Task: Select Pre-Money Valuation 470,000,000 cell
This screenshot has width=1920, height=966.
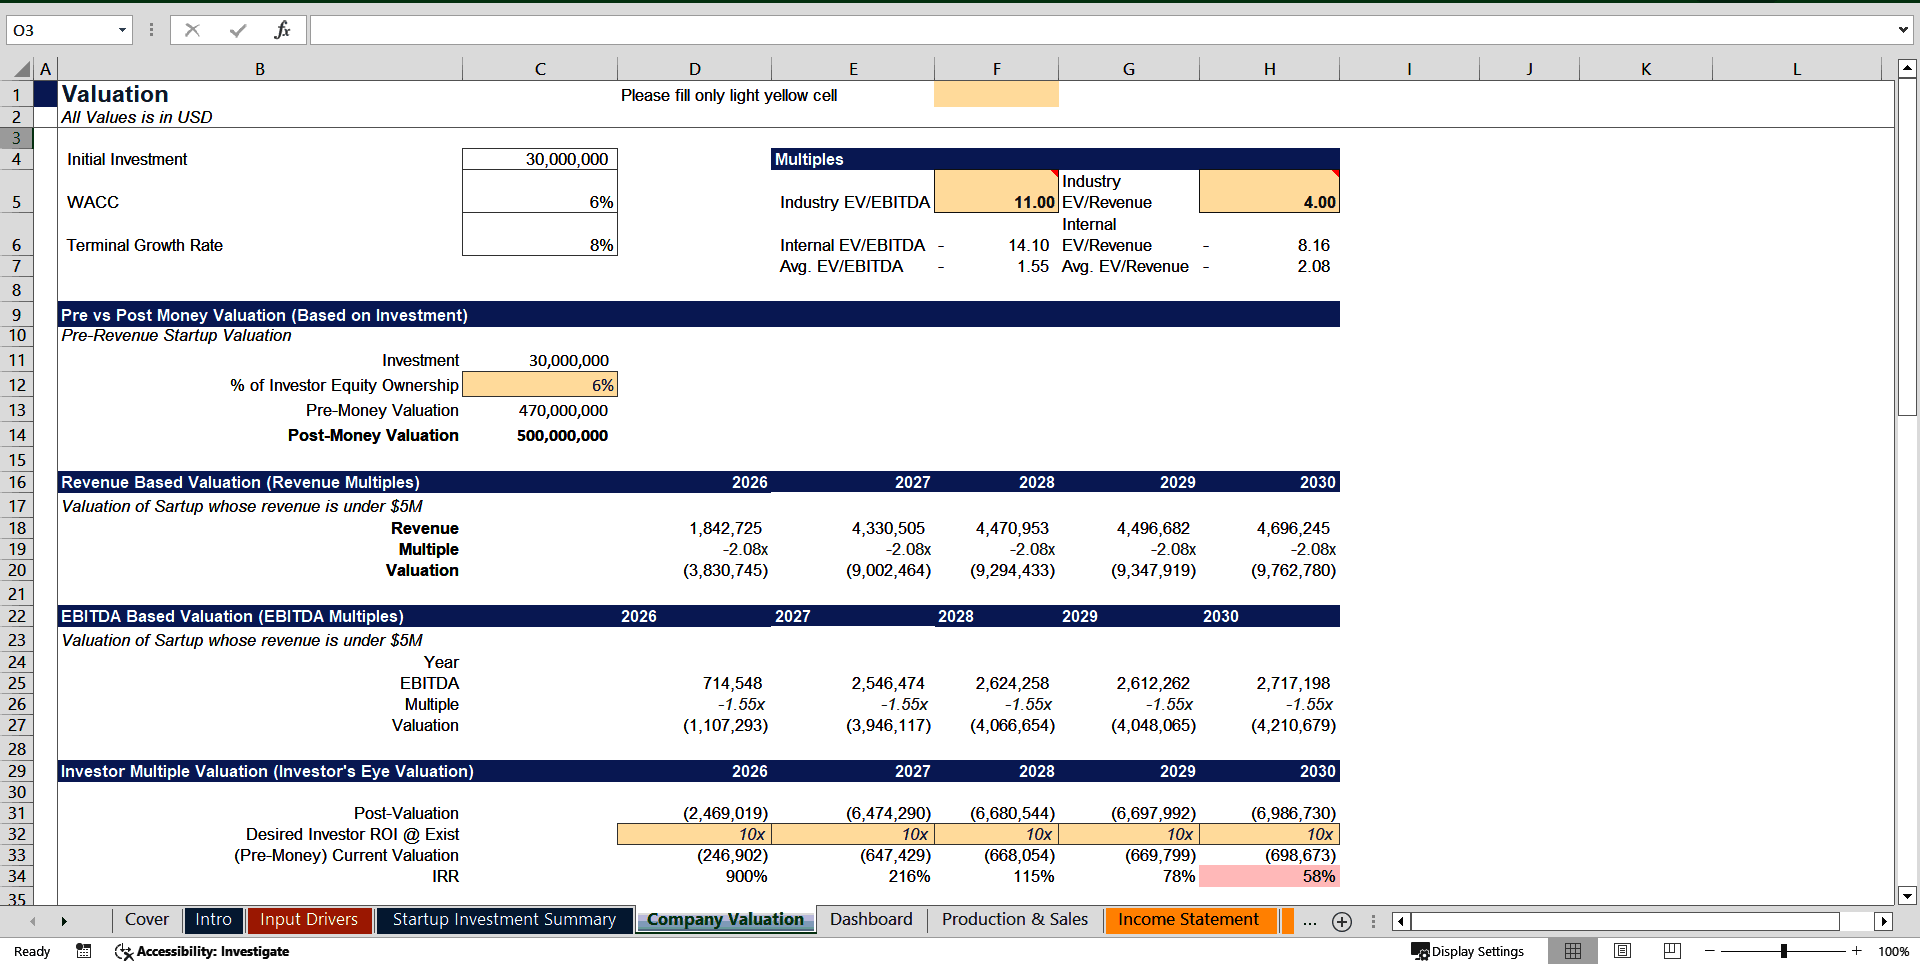Action: 540,410
